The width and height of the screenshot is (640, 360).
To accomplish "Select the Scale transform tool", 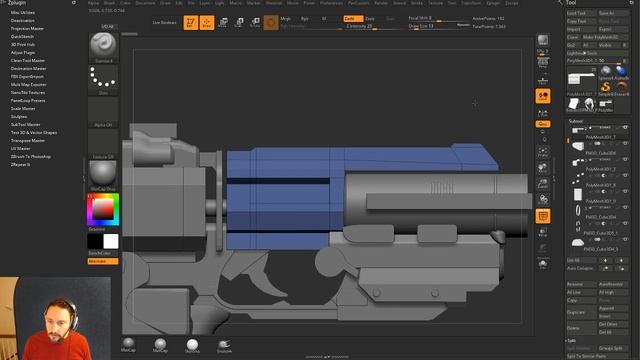I will coord(239,22).
